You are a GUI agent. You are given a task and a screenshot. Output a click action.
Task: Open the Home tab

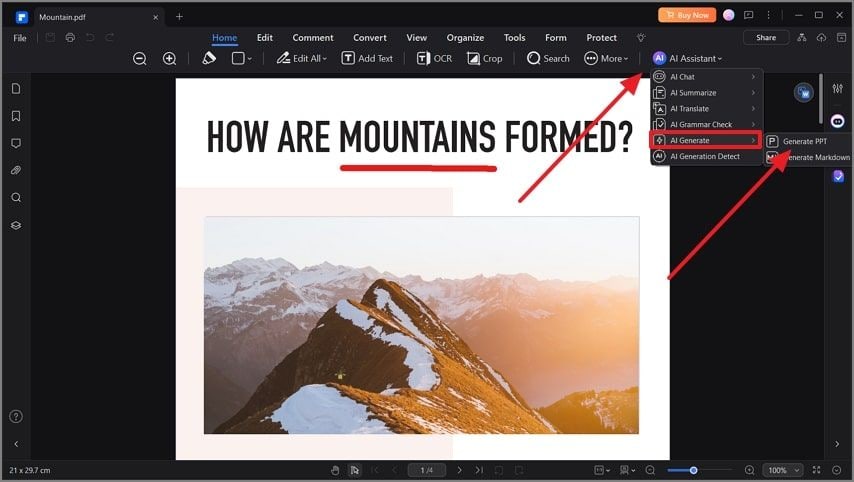tap(224, 38)
